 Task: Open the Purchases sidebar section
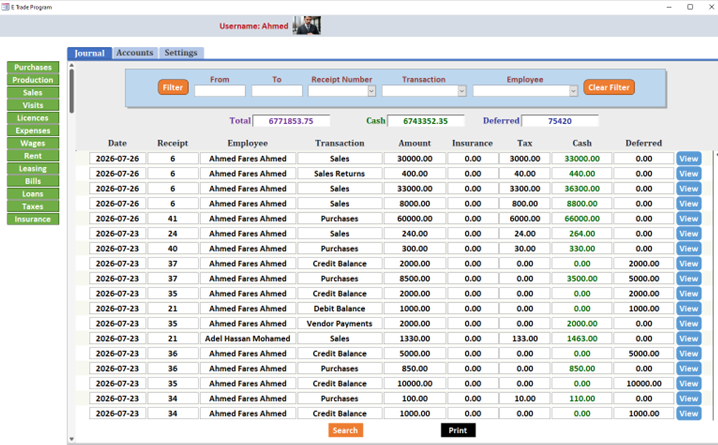(33, 67)
